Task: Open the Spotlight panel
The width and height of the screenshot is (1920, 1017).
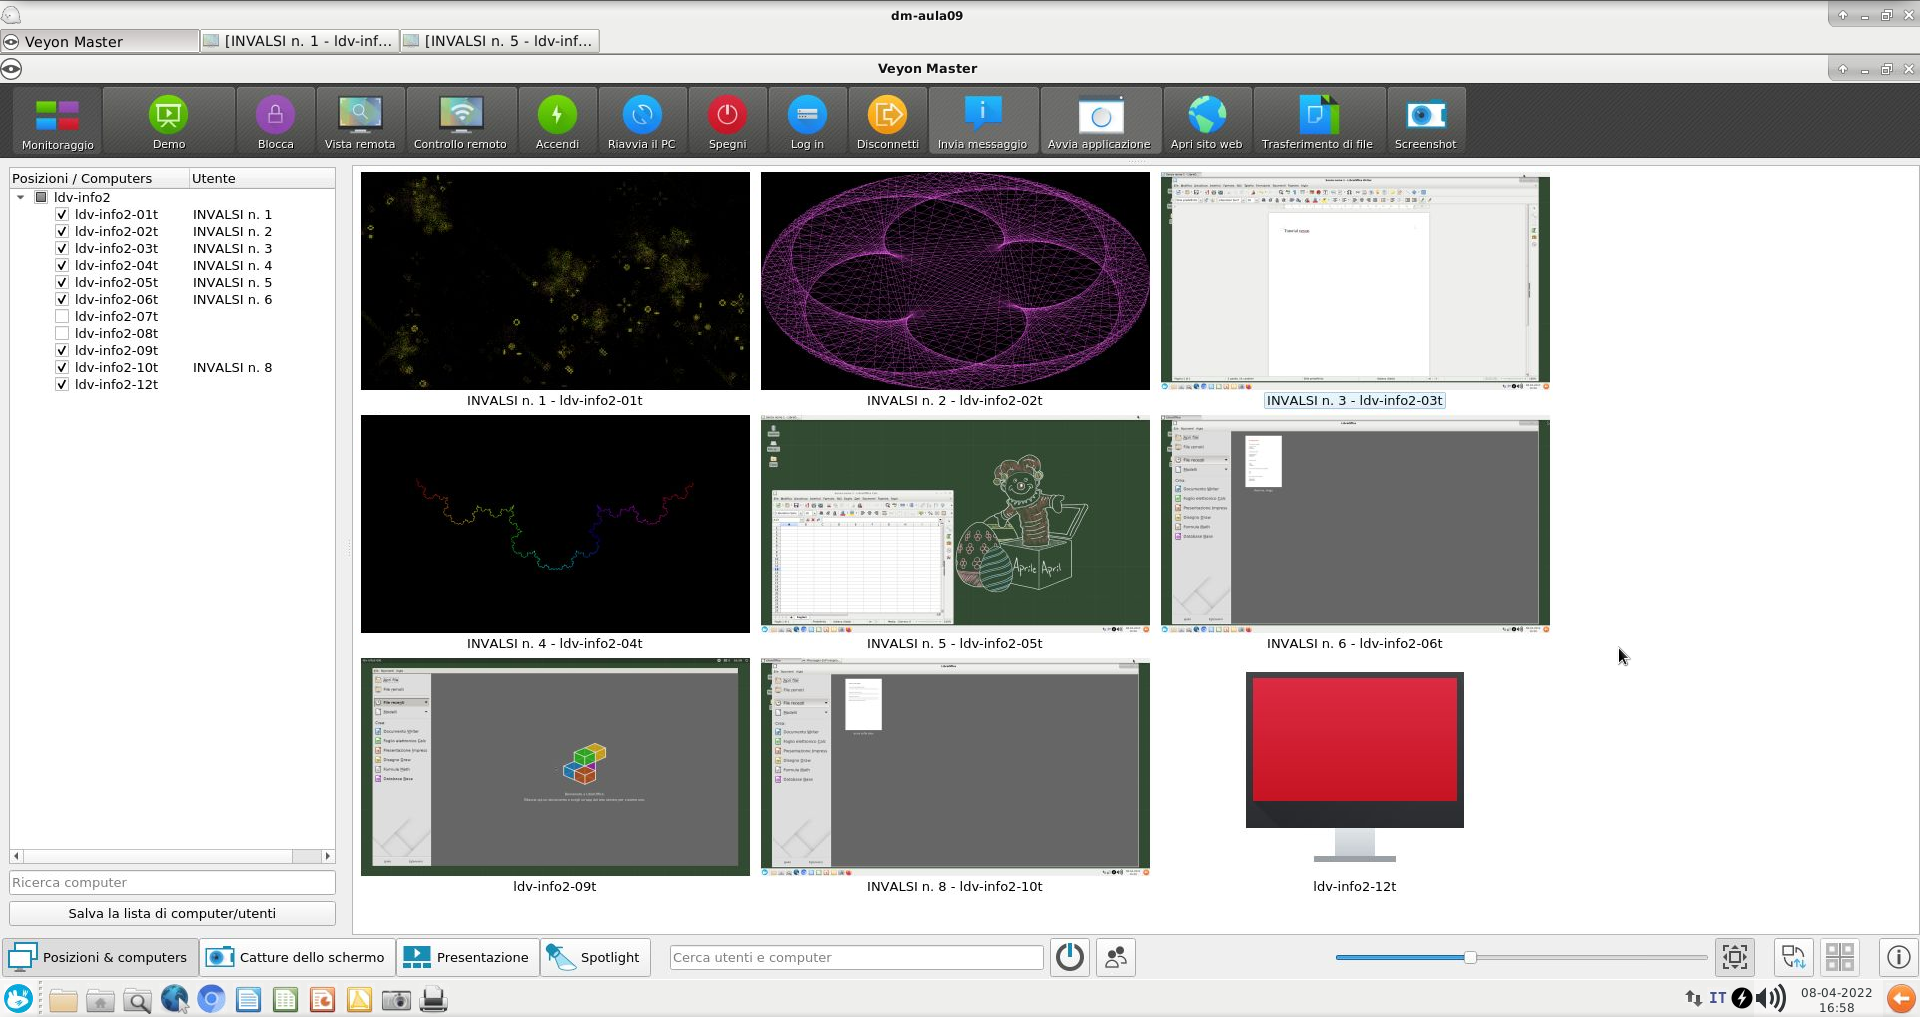Action: click(x=596, y=957)
